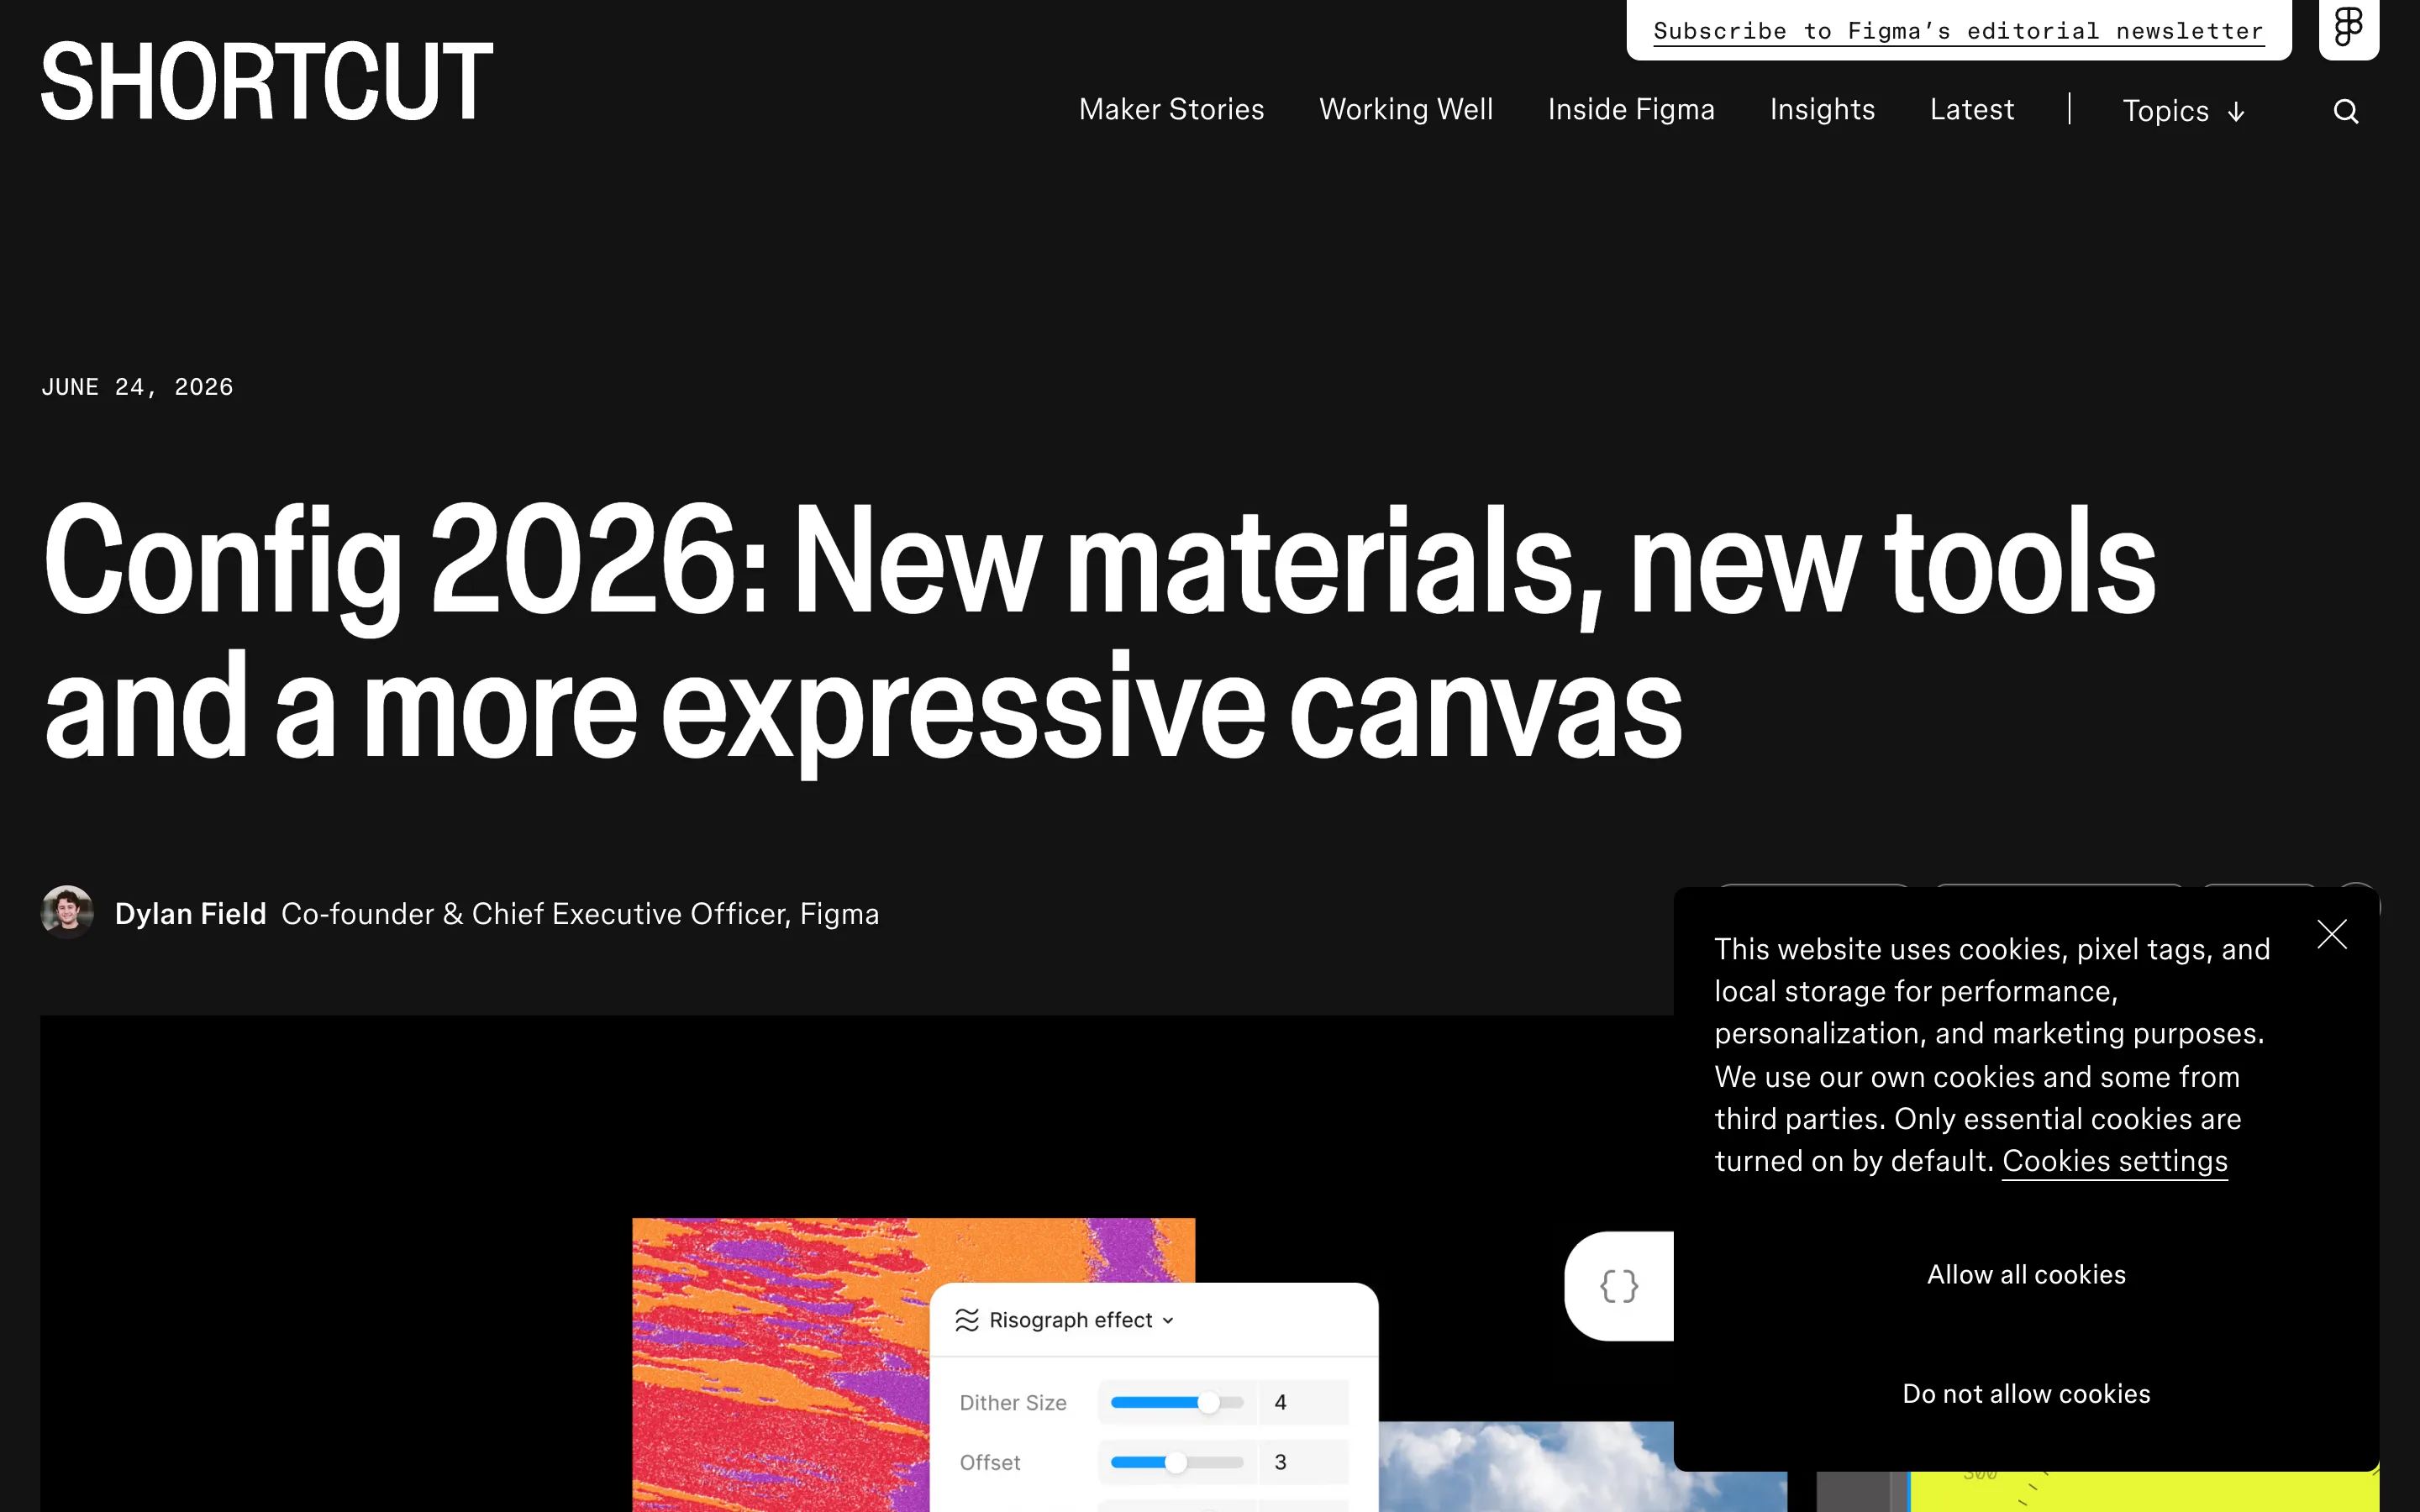
Task: Click the curly braces code icon
Action: 1618,1286
